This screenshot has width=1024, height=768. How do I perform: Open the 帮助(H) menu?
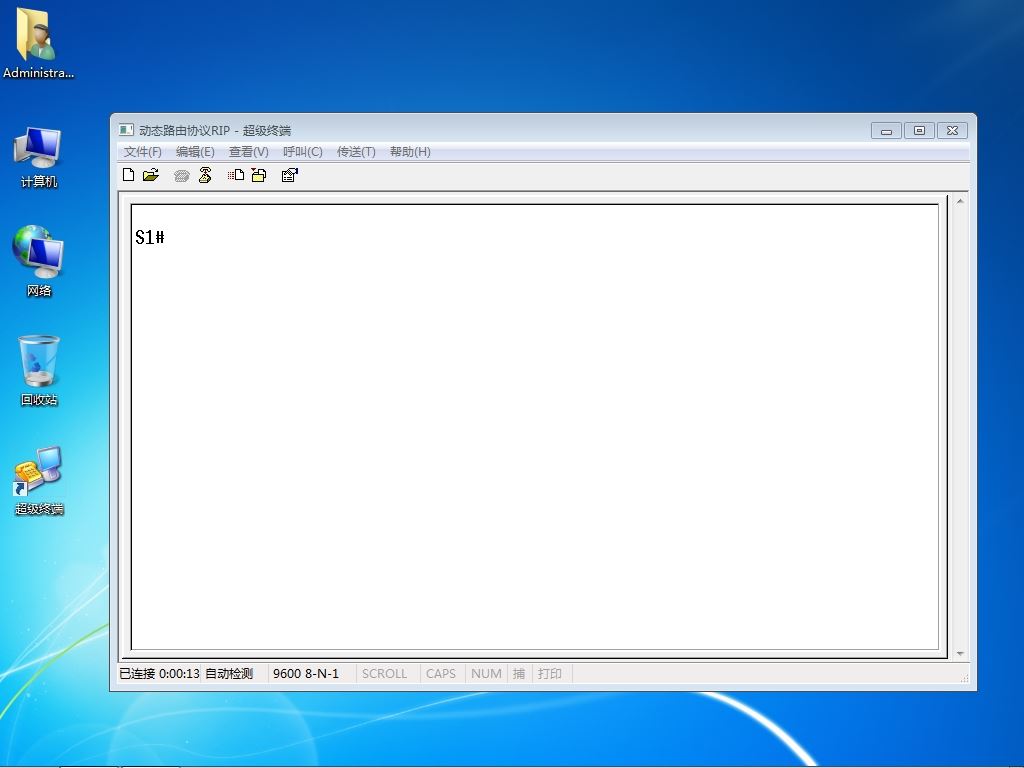[x=410, y=152]
